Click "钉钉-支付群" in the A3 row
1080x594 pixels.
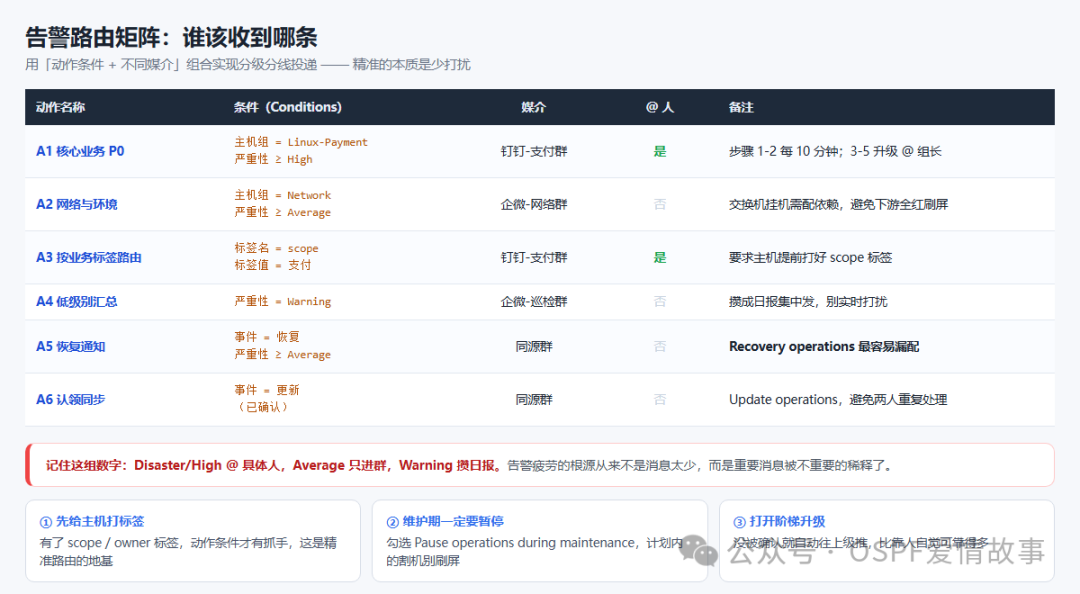pos(534,258)
